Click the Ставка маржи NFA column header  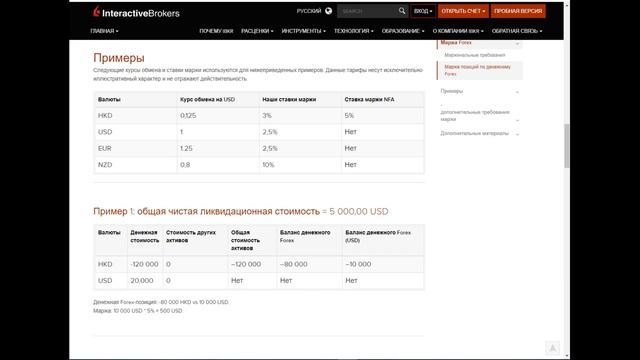click(x=369, y=100)
